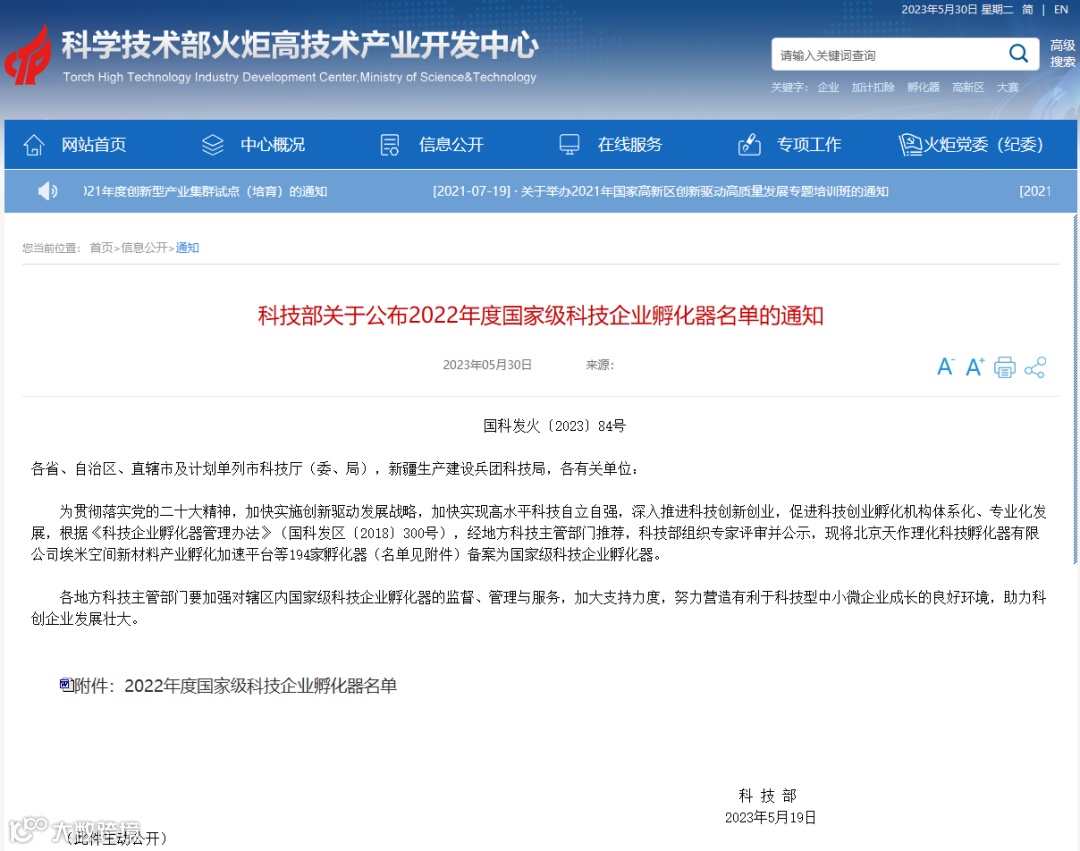Click the monitor icon beside 在线服务

[x=569, y=145]
